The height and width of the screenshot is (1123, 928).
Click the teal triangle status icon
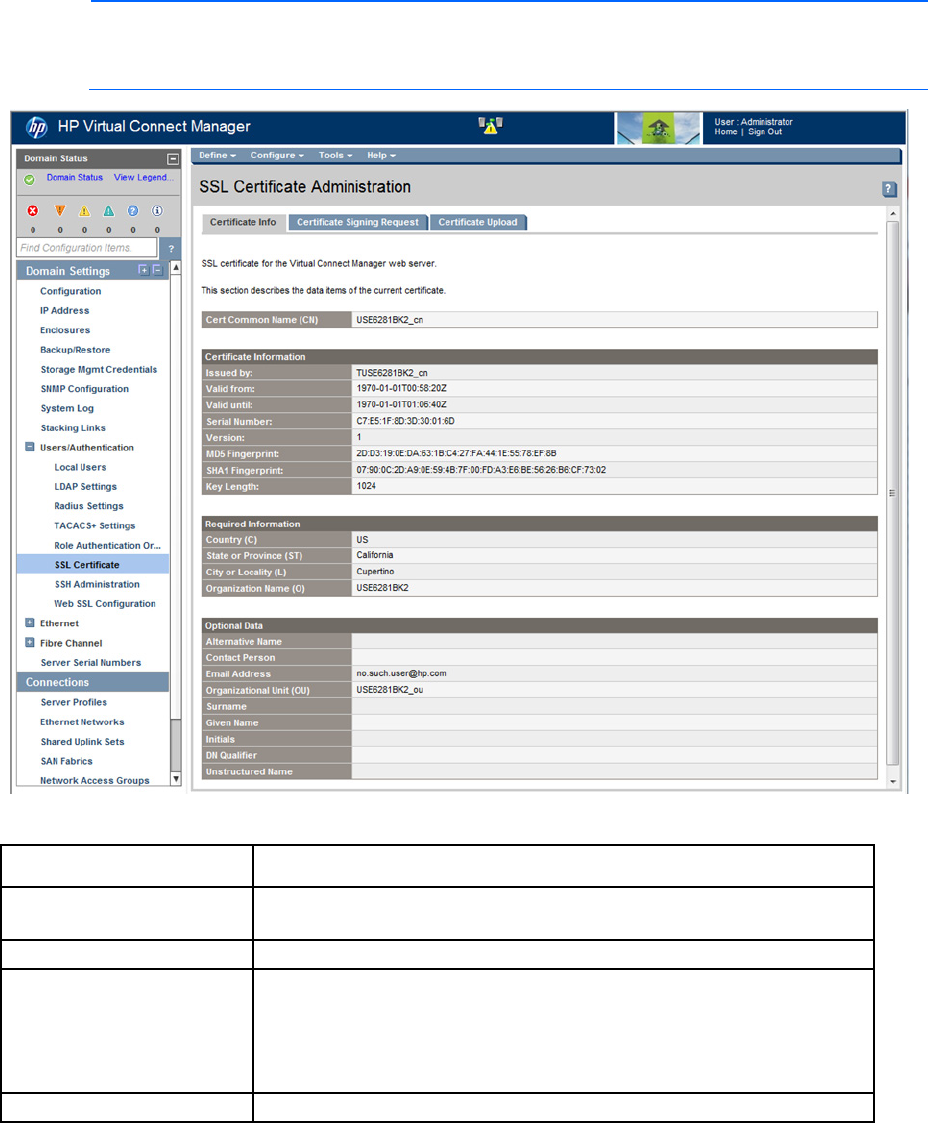point(109,211)
